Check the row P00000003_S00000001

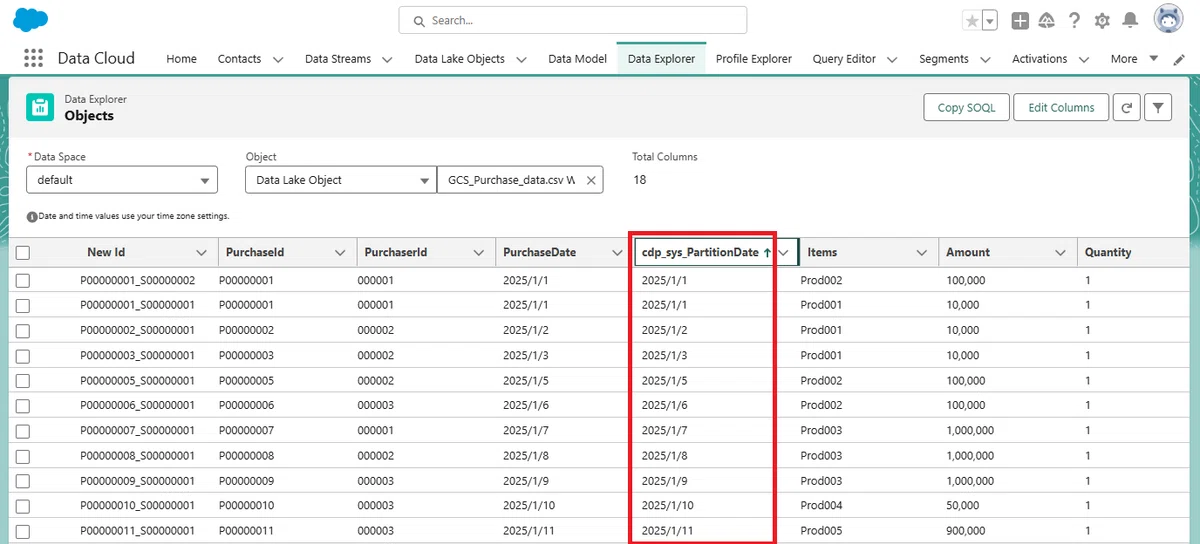[x=23, y=355]
